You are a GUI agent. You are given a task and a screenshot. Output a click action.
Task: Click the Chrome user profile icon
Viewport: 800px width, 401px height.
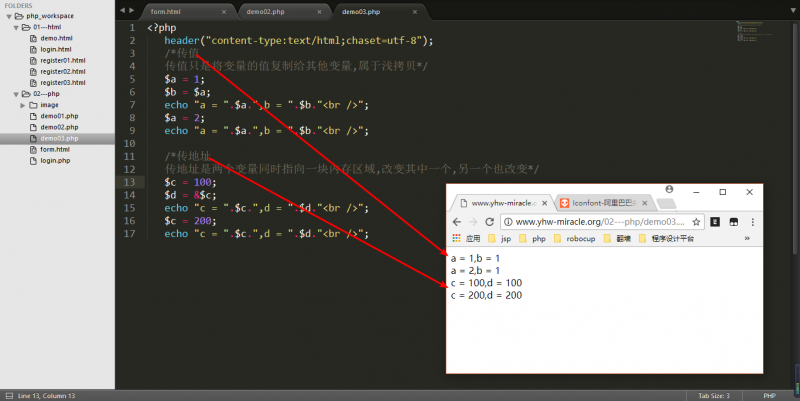[669, 189]
